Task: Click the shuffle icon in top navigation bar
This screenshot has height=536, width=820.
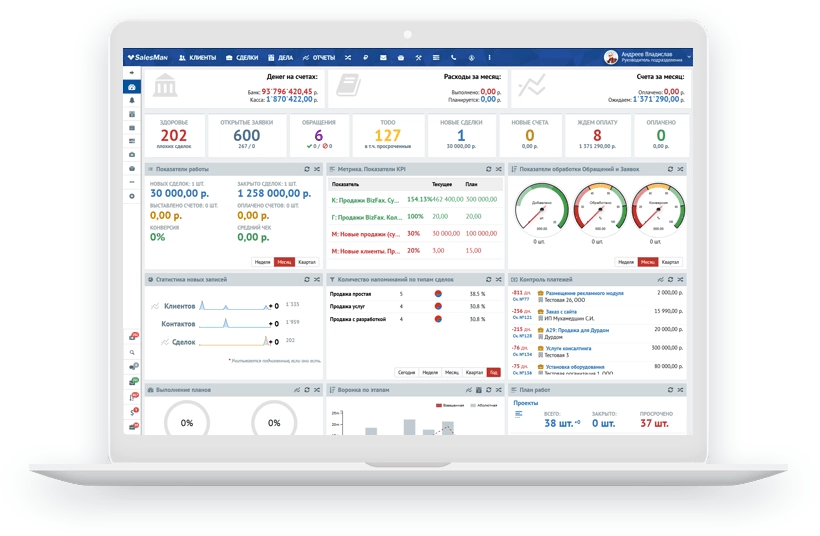Action: [348, 58]
